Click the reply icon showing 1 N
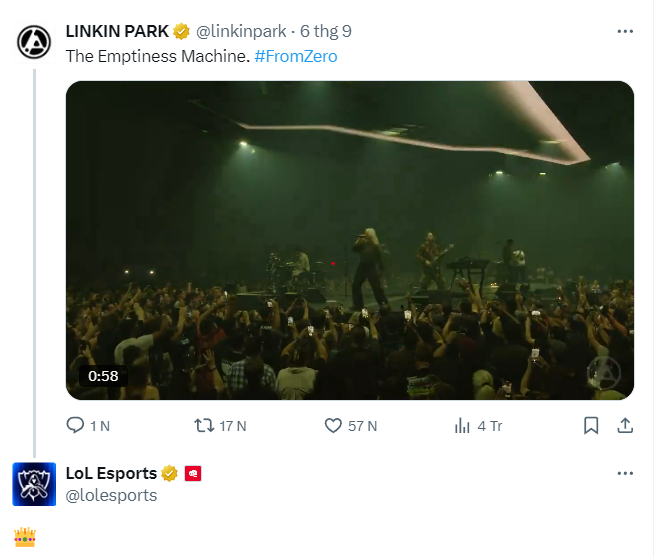Image resolution: width=656 pixels, height=558 pixels. 88,426
